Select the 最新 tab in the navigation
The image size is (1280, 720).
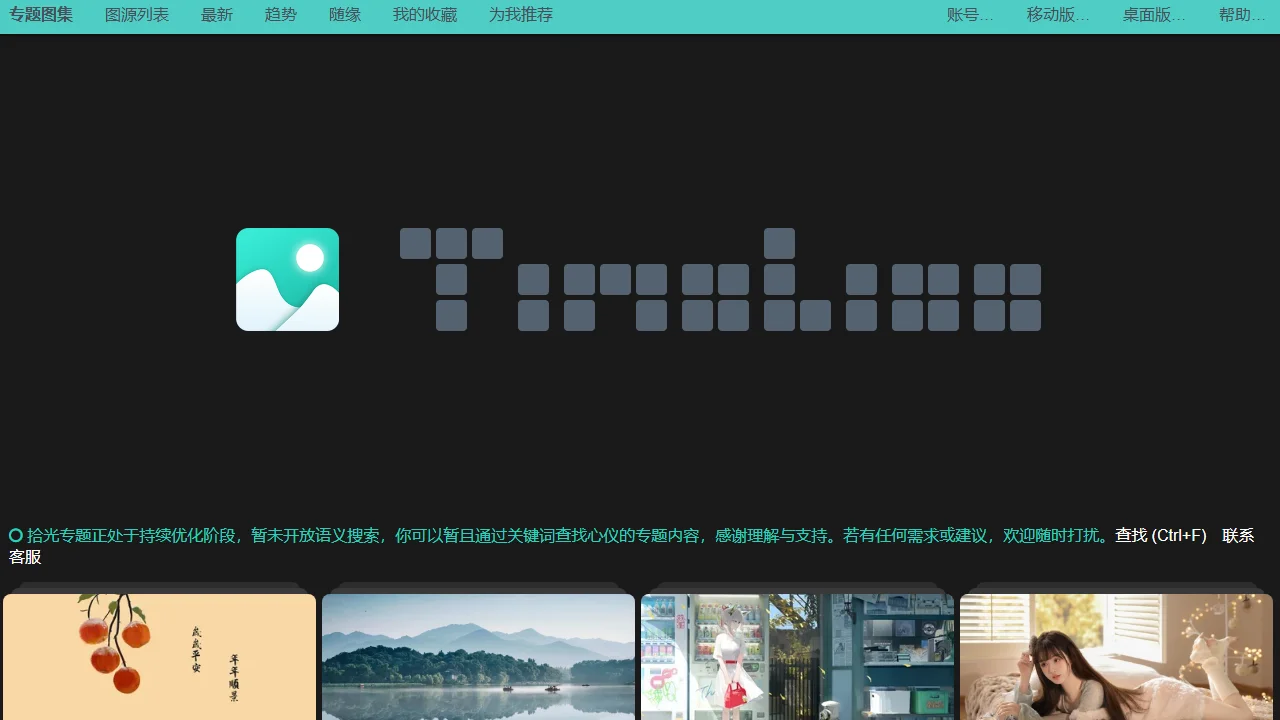tap(217, 15)
